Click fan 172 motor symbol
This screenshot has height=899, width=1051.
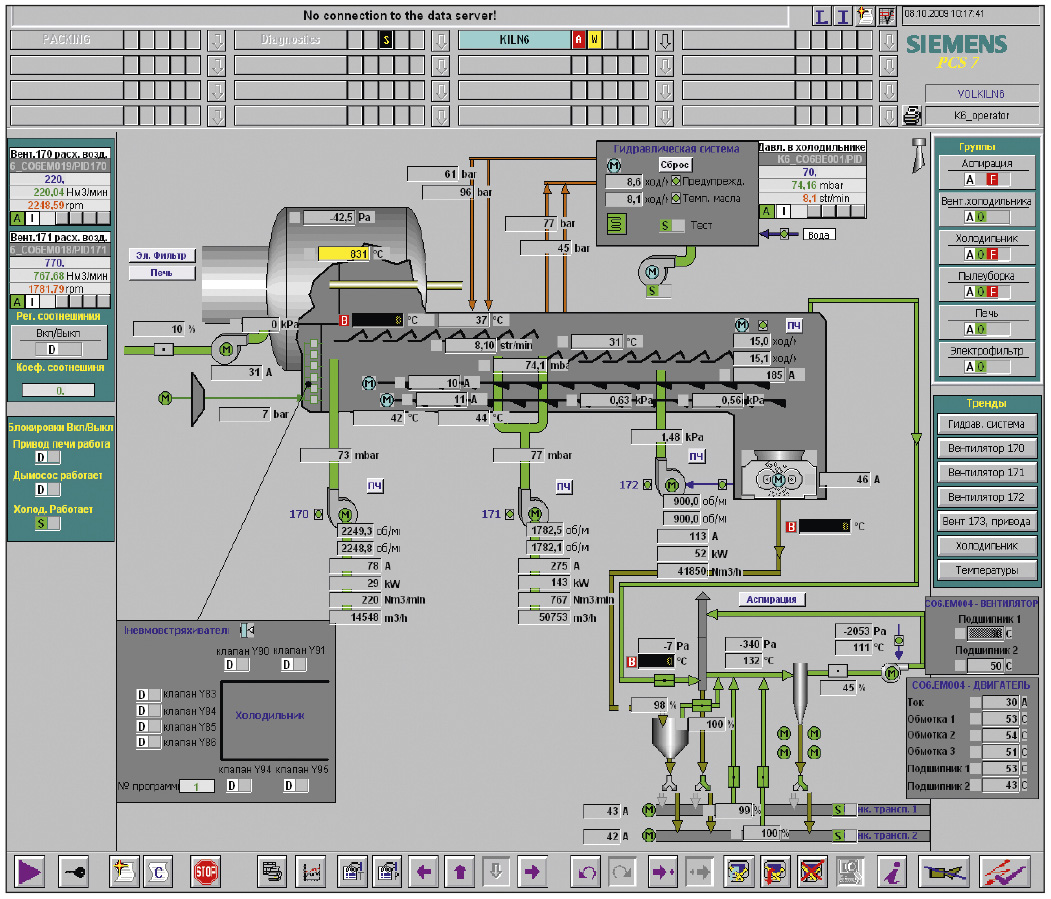(672, 485)
